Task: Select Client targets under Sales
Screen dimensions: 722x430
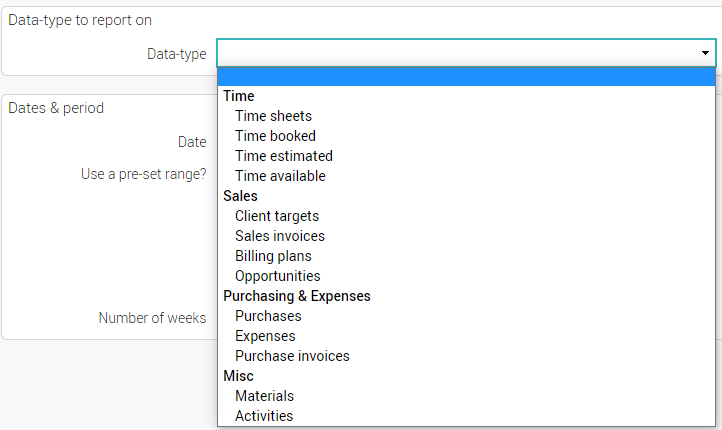Action: (277, 216)
